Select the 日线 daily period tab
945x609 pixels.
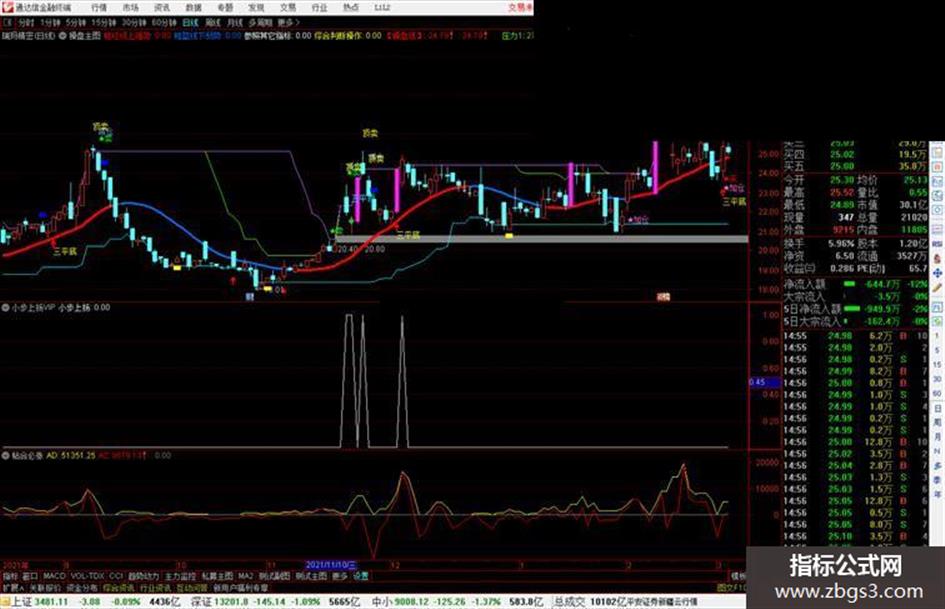190,22
